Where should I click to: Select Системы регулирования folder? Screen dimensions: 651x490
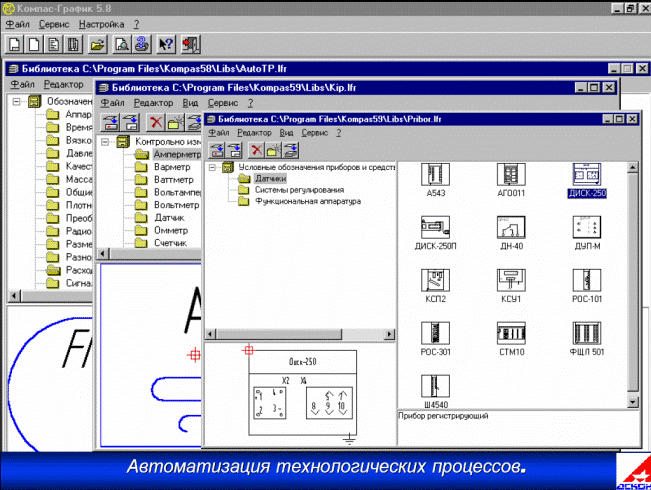coord(299,190)
